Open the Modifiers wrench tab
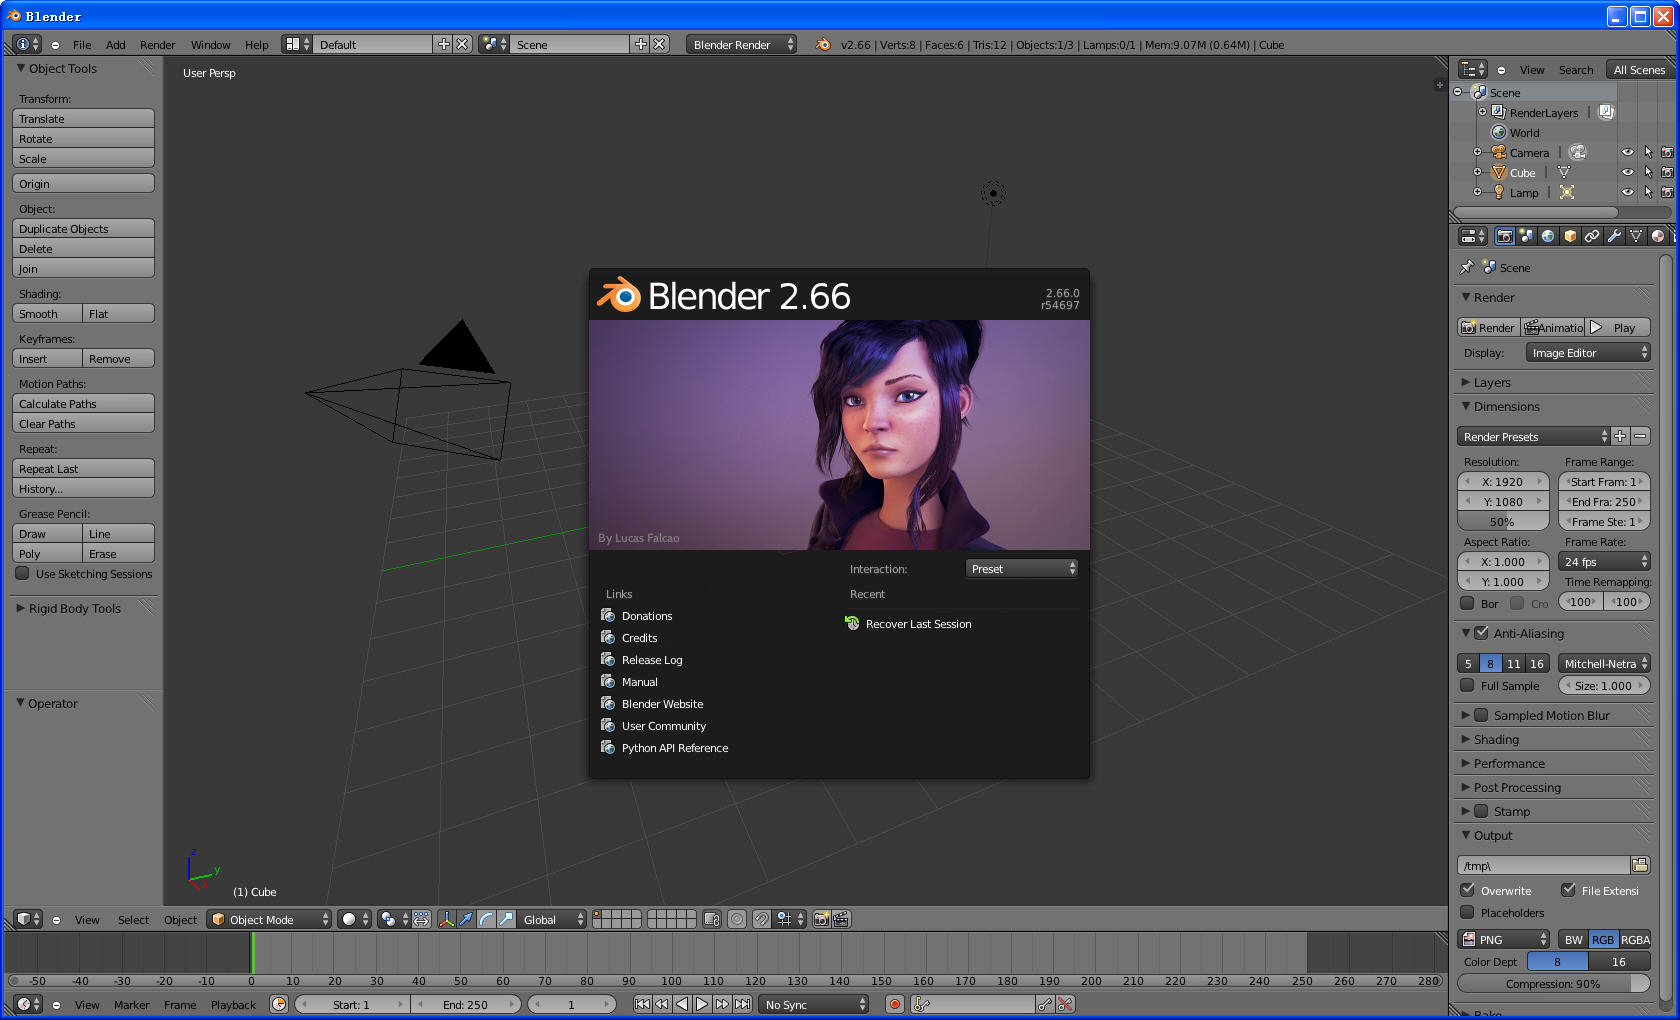Viewport: 1680px width, 1020px height. [x=1614, y=236]
